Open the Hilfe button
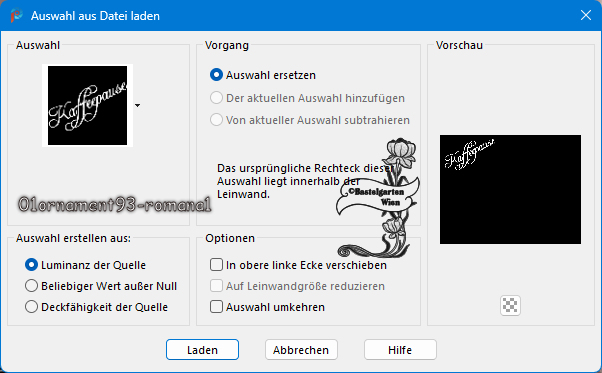This screenshot has height=373, width=602. 400,350
